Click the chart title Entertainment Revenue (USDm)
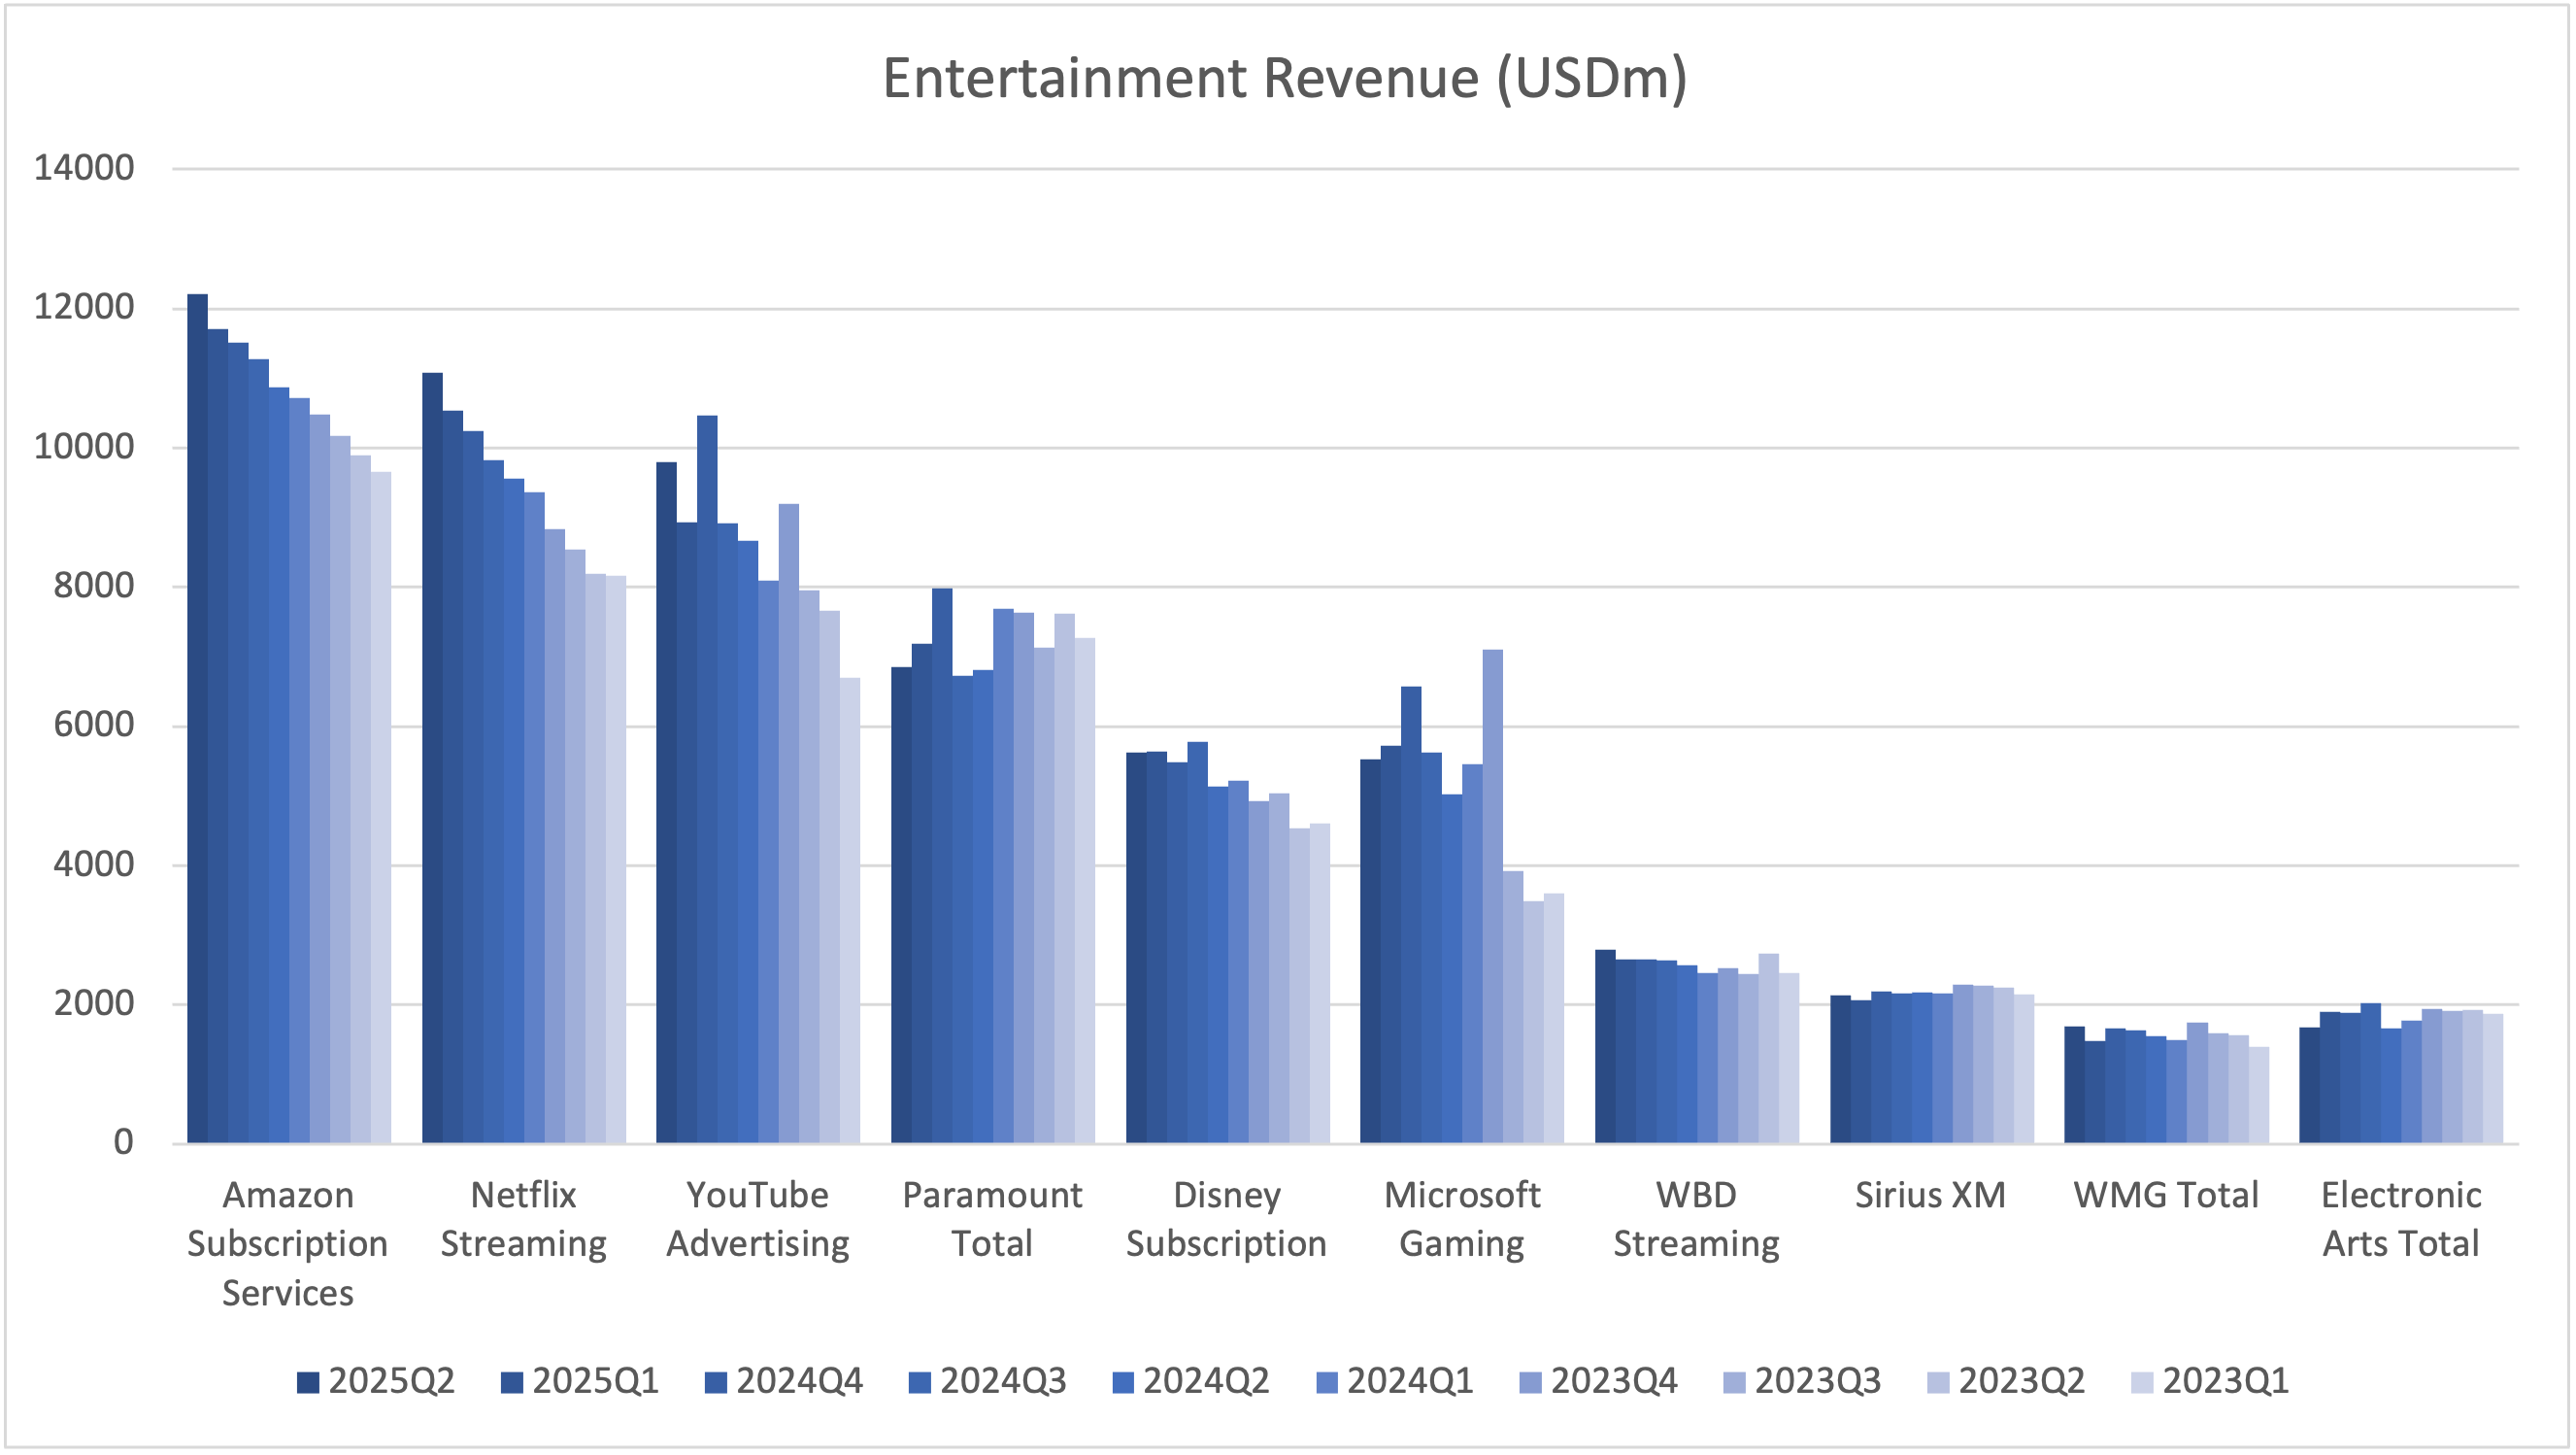Viewport: 2576px width, 1455px height. (x=1285, y=78)
